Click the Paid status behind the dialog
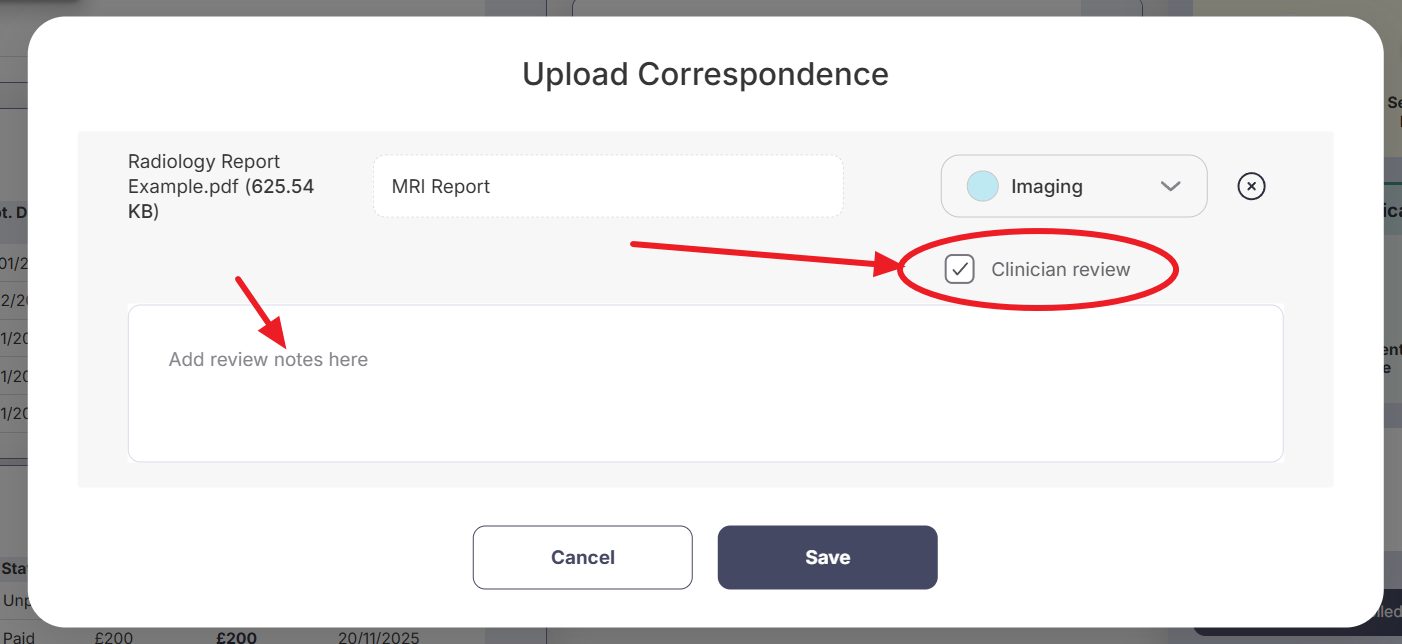The width and height of the screenshot is (1402, 644). tap(17, 637)
